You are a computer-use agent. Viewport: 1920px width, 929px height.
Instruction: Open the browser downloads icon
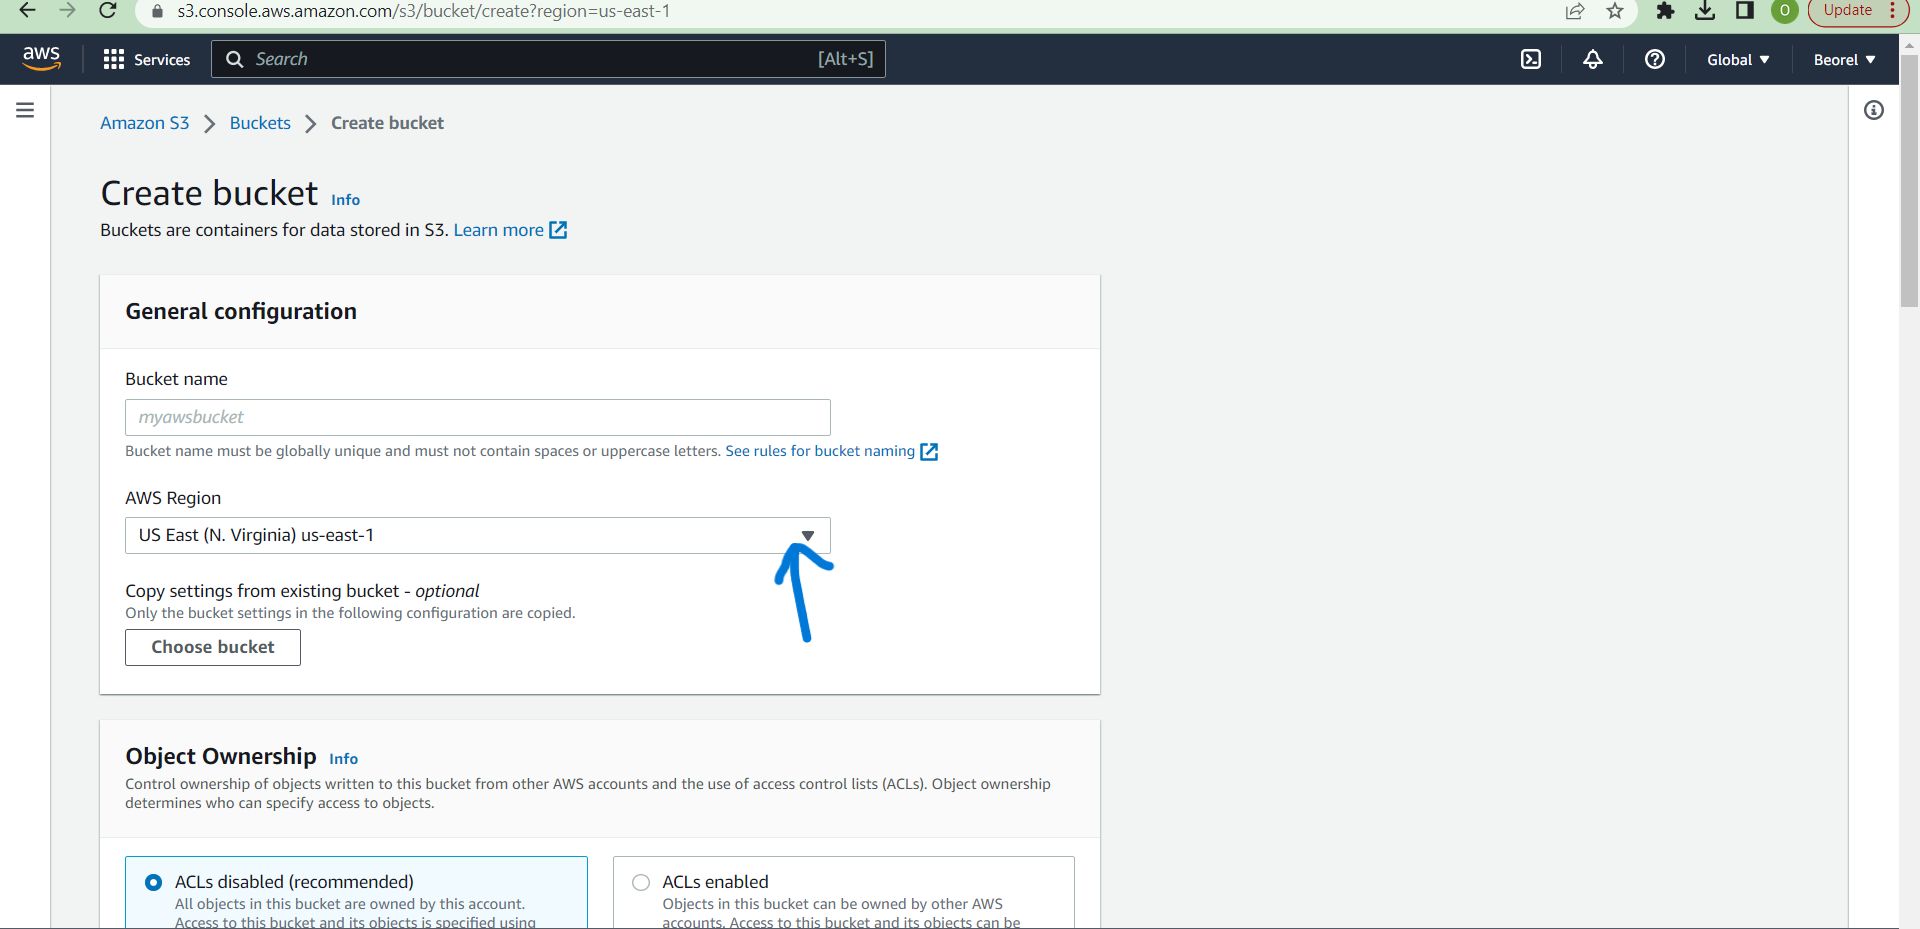(1705, 11)
